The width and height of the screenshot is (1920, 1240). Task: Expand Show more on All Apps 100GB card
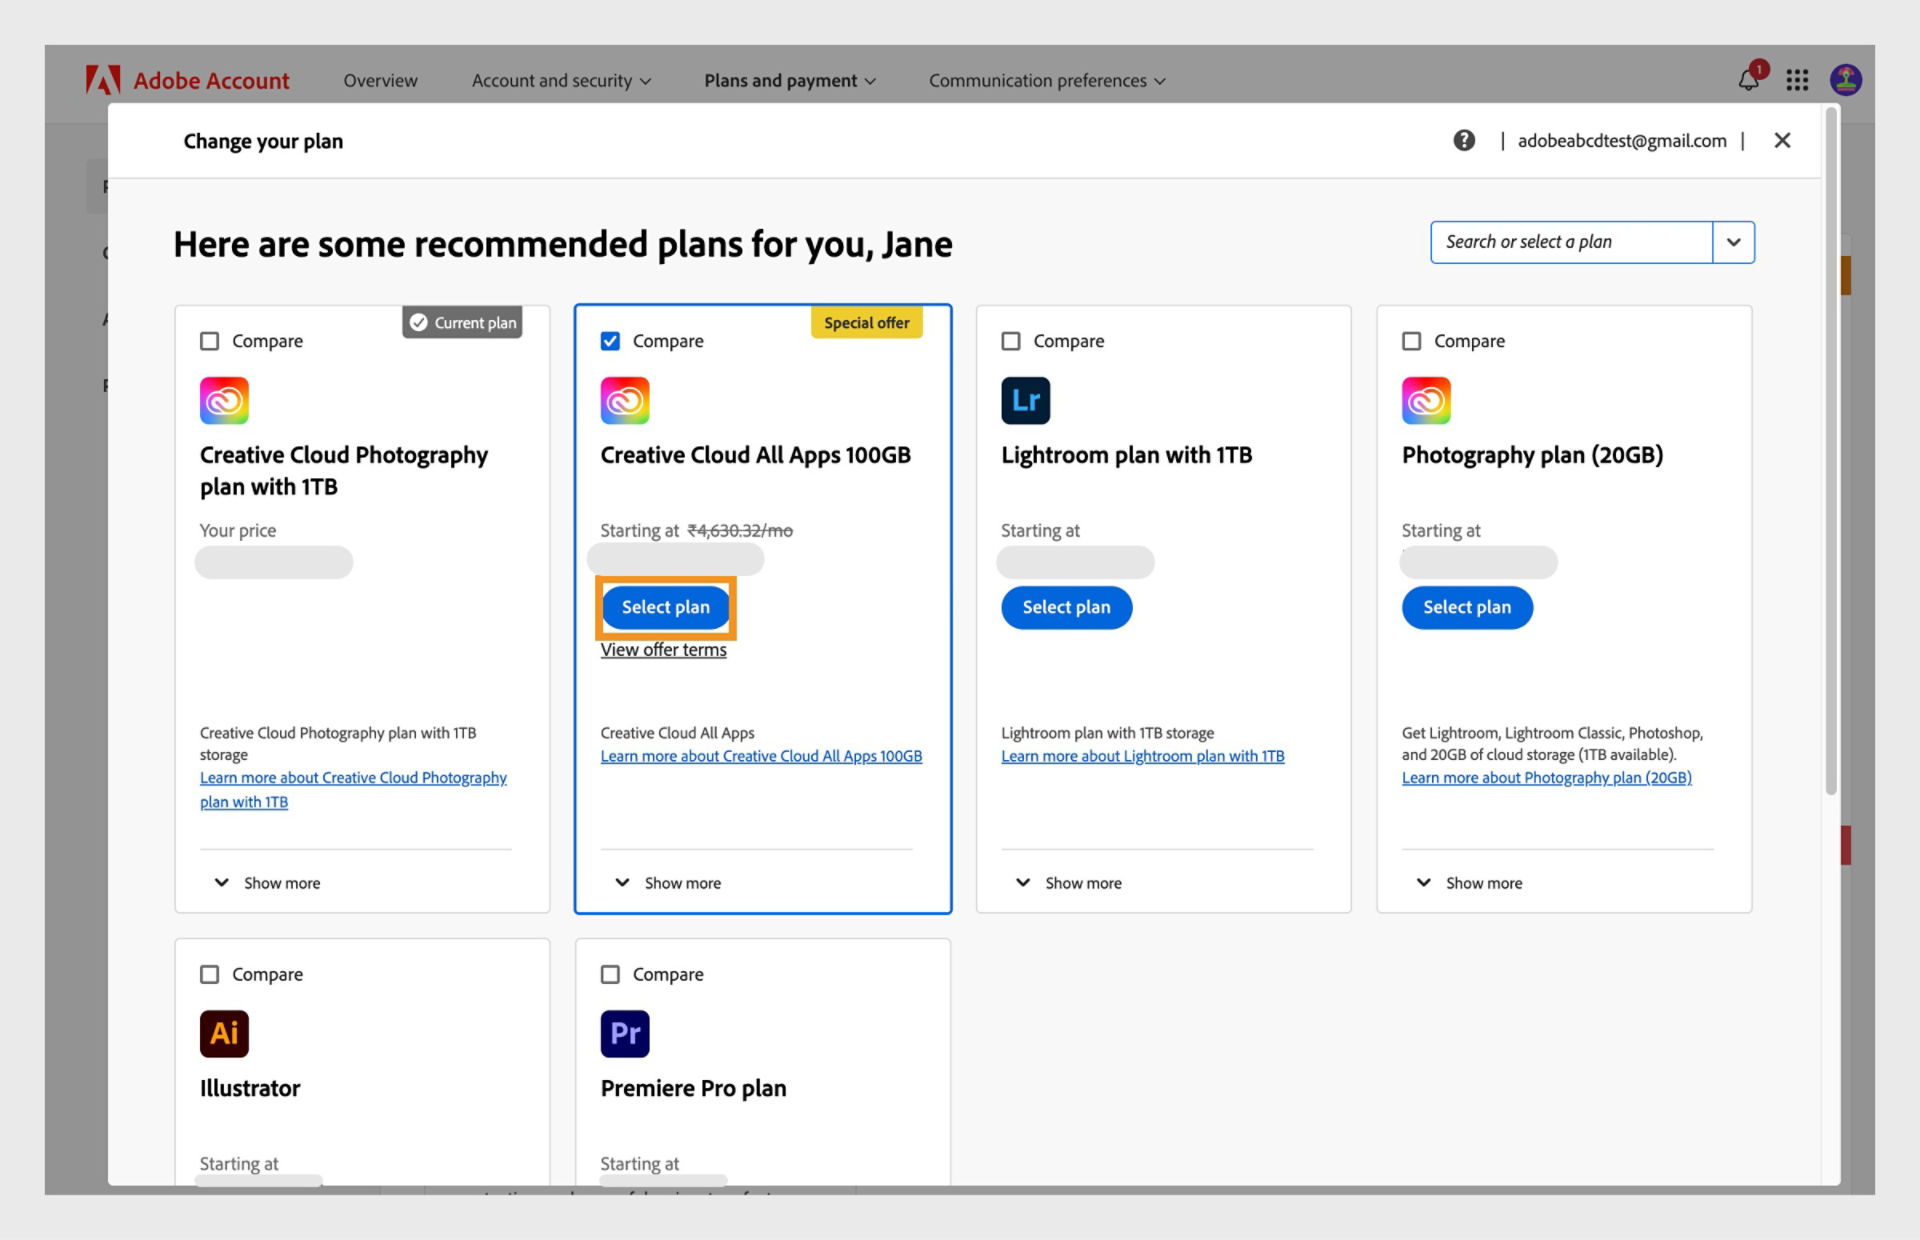coord(668,883)
